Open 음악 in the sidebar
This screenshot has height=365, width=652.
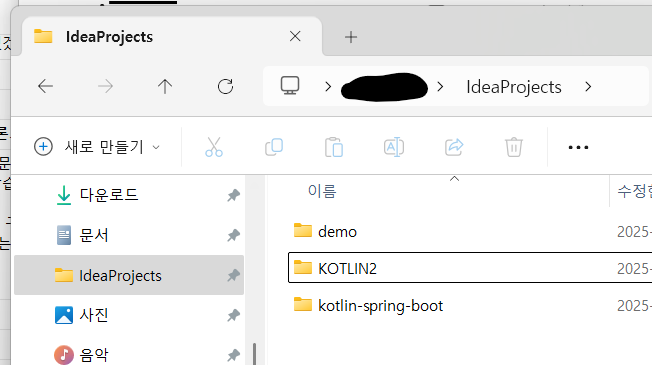[x=128, y=355]
